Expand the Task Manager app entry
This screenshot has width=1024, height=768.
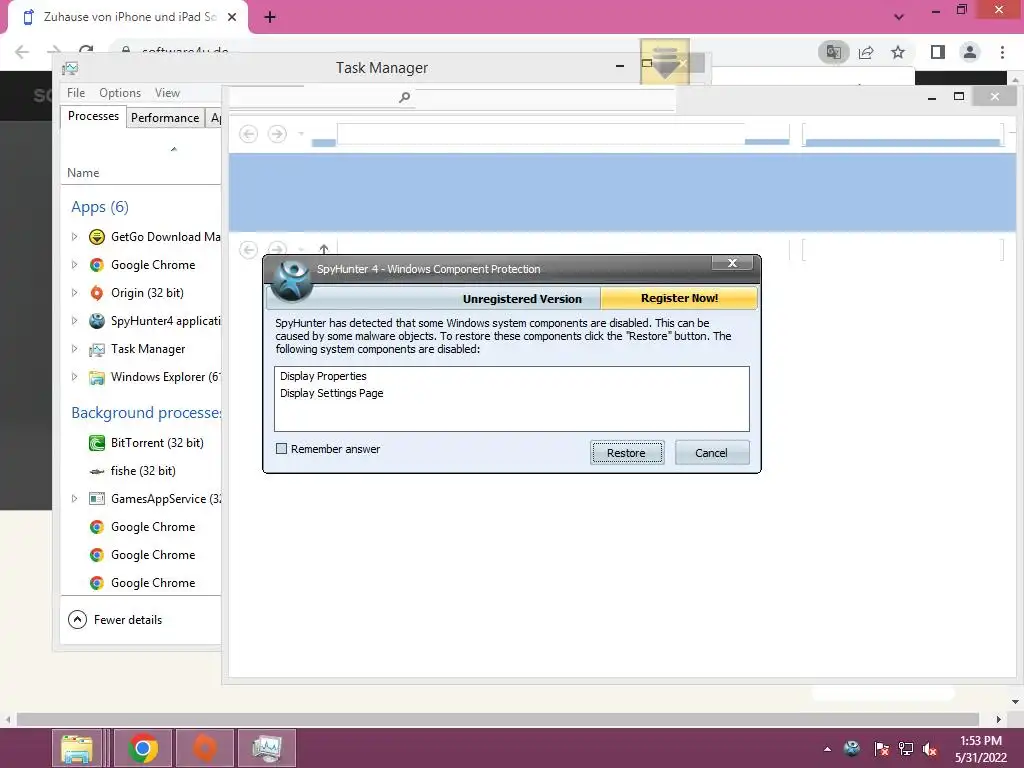tap(74, 349)
